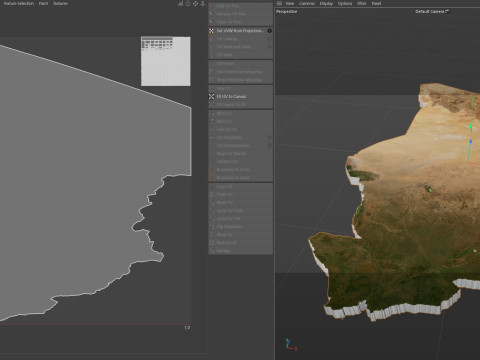Run Set UVW from Projection
This screenshot has height=360, width=480.
tap(240, 31)
